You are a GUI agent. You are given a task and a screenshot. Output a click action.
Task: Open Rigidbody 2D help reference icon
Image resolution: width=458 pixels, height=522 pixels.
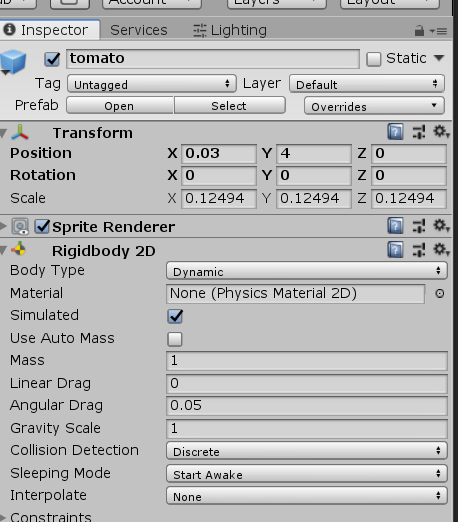tap(395, 250)
